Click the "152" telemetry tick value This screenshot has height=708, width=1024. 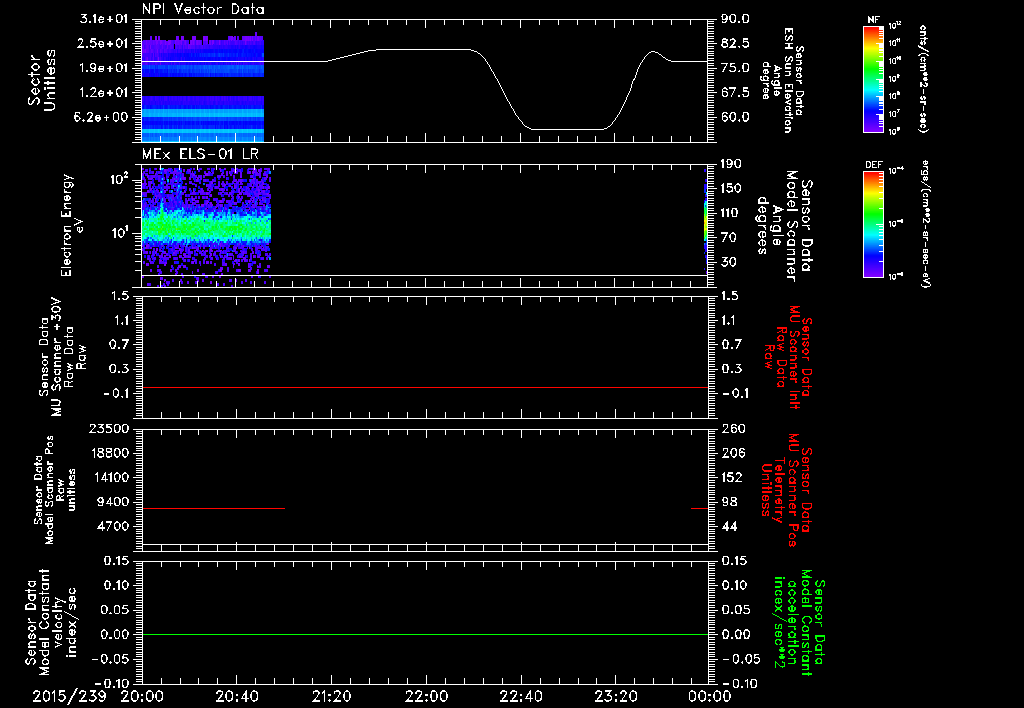[732, 477]
